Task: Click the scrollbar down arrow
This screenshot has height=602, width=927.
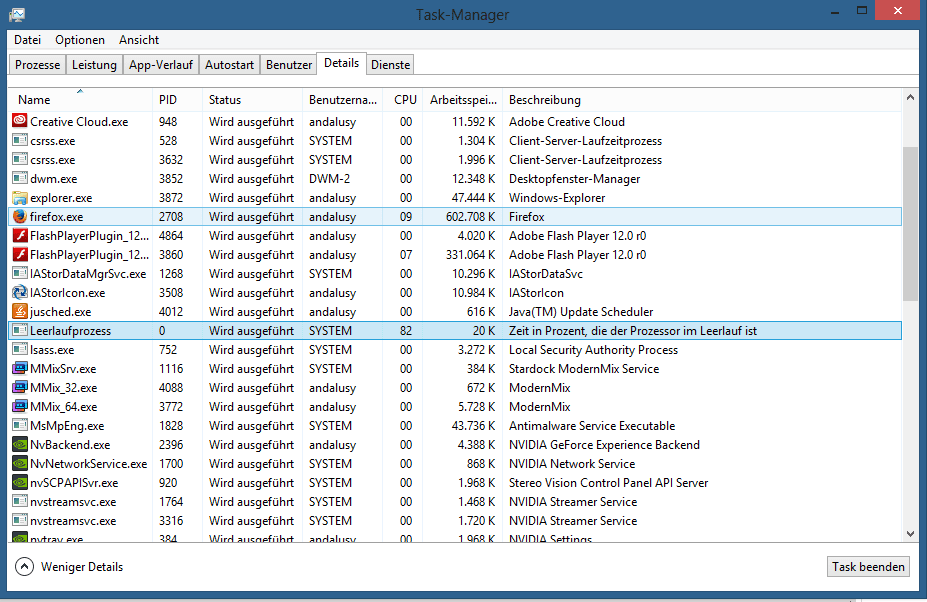Action: 910,534
